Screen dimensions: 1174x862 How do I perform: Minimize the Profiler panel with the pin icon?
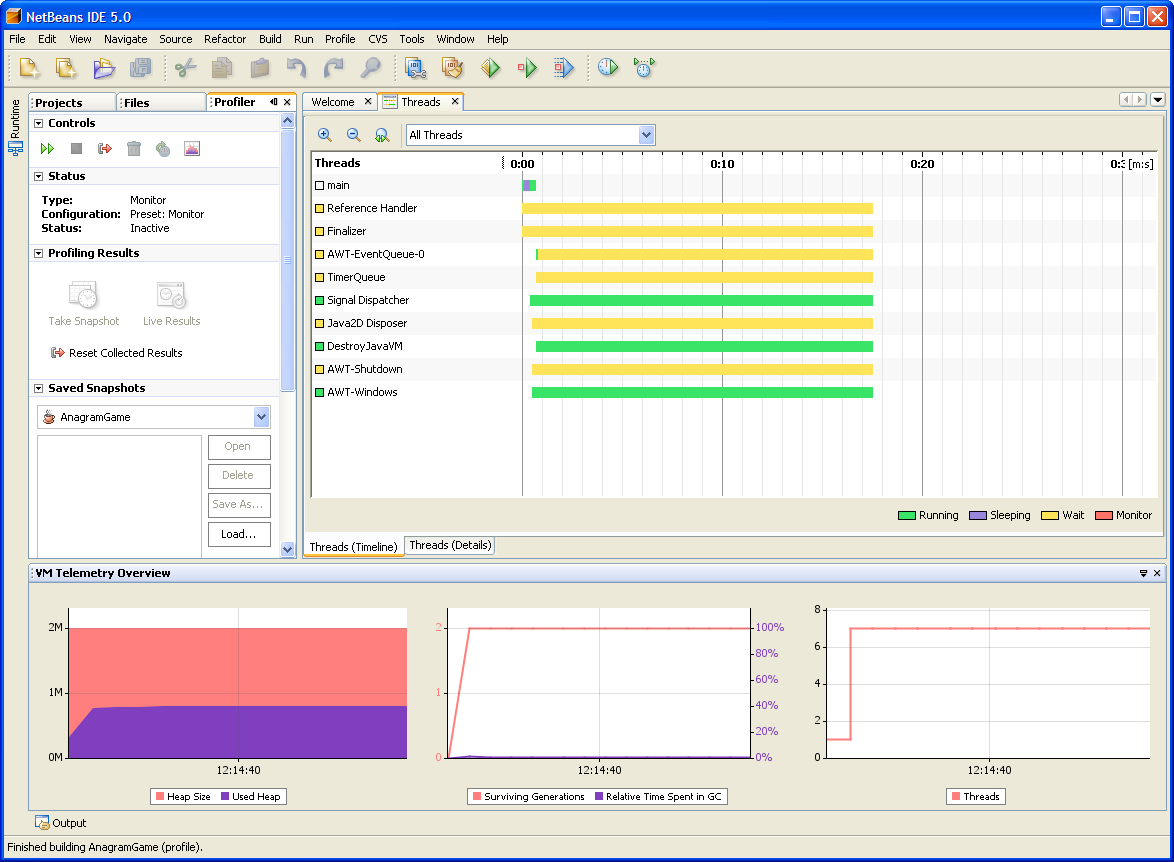point(274,102)
